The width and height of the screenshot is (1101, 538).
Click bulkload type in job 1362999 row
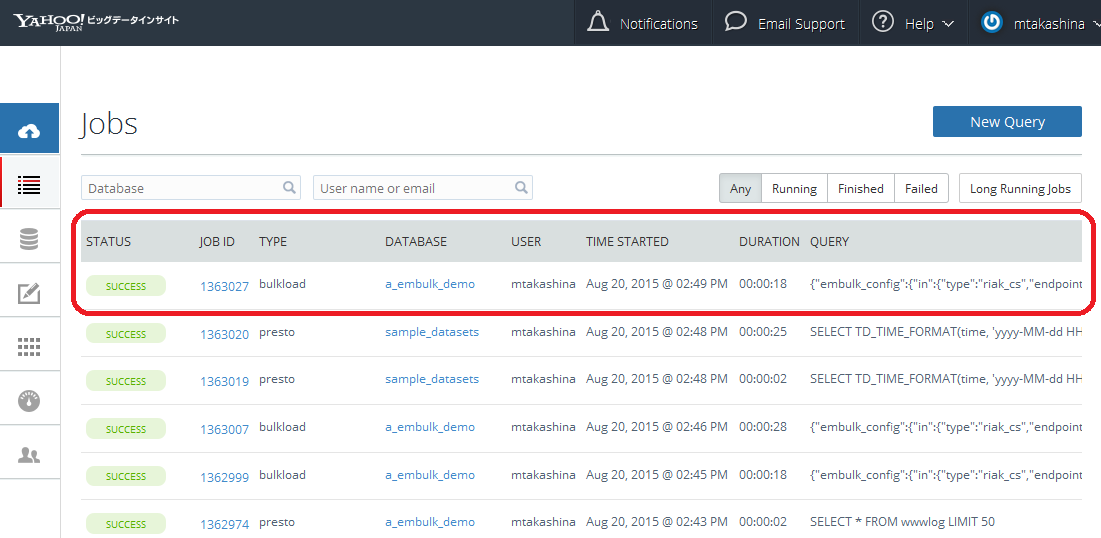(282, 475)
